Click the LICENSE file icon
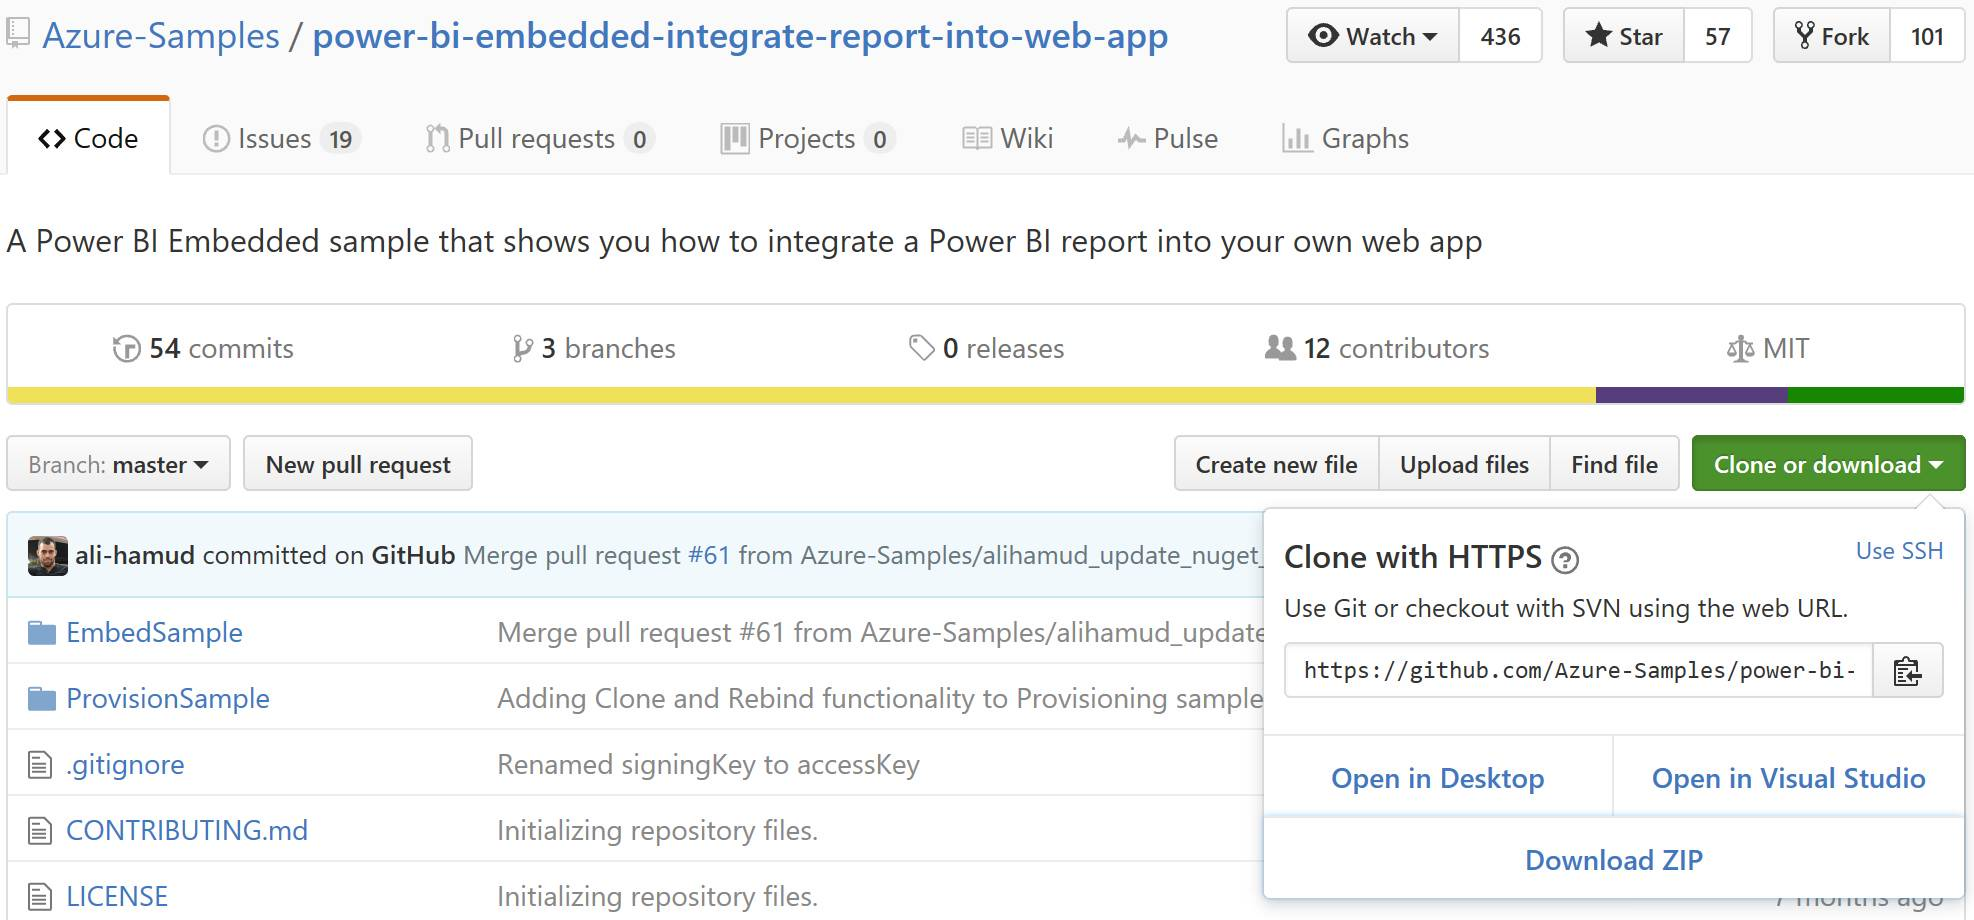 [x=39, y=897]
